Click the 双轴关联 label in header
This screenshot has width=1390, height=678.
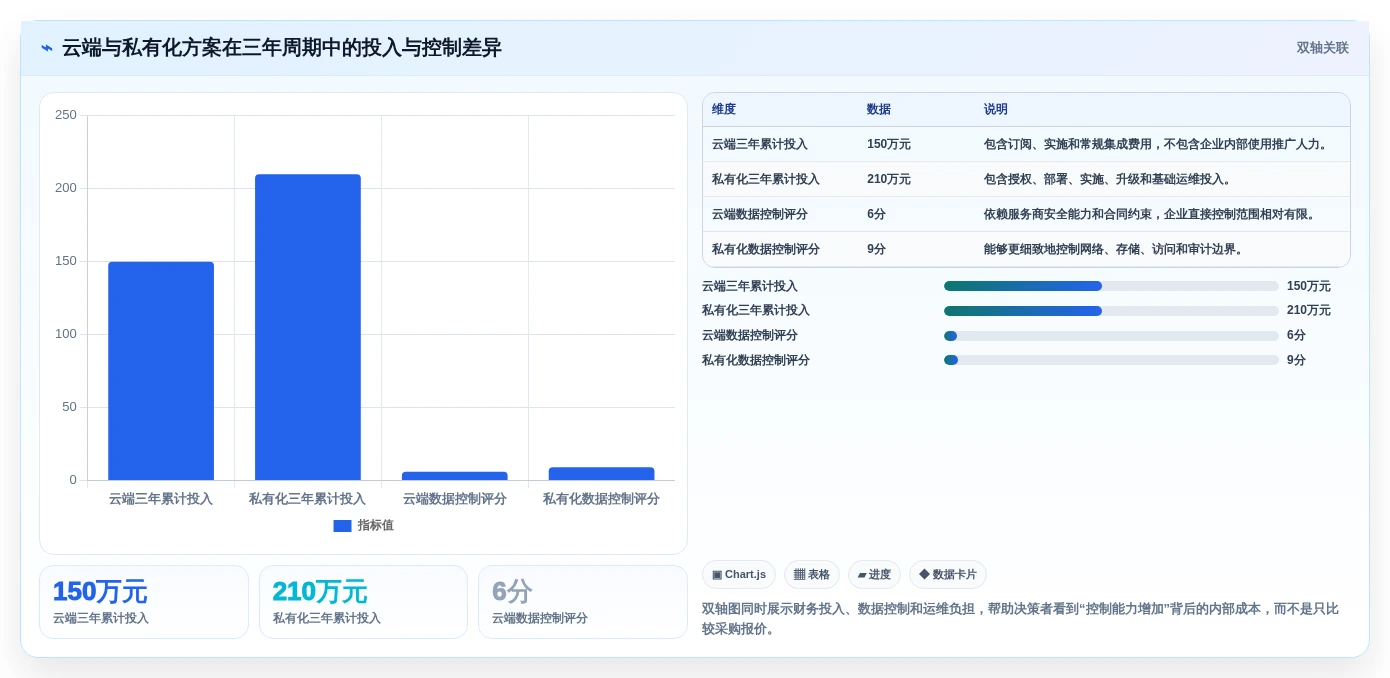tap(1322, 48)
